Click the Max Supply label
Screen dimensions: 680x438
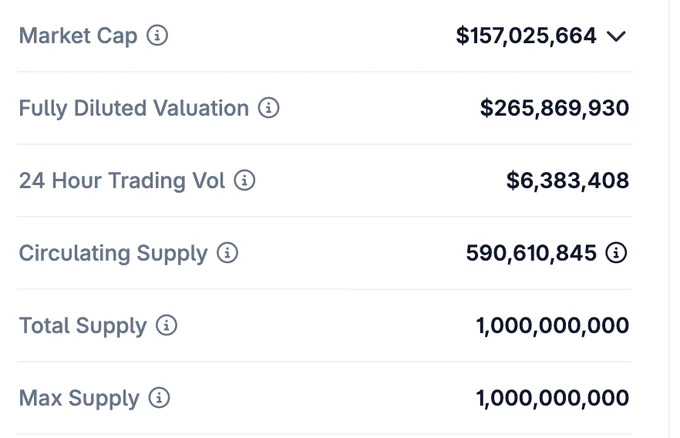tap(79, 398)
